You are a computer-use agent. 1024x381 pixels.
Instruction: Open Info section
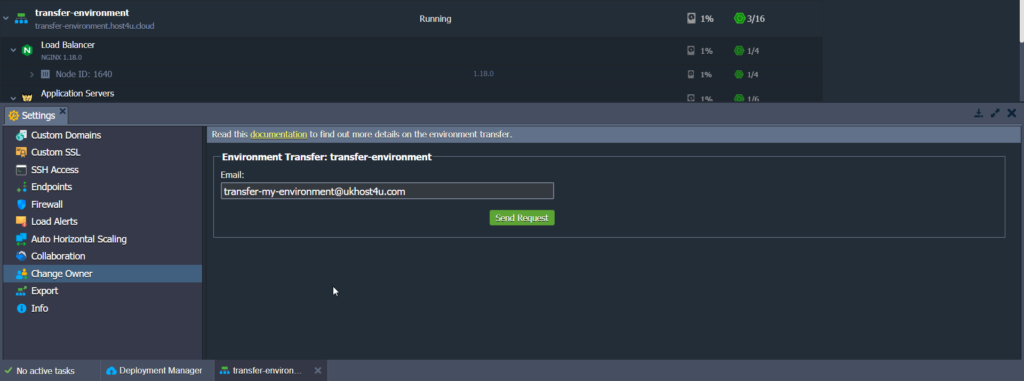click(x=103, y=308)
